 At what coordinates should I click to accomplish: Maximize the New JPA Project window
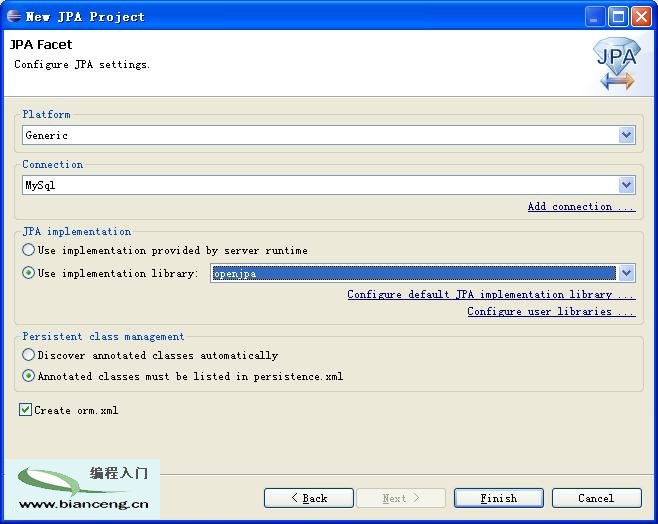618,17
